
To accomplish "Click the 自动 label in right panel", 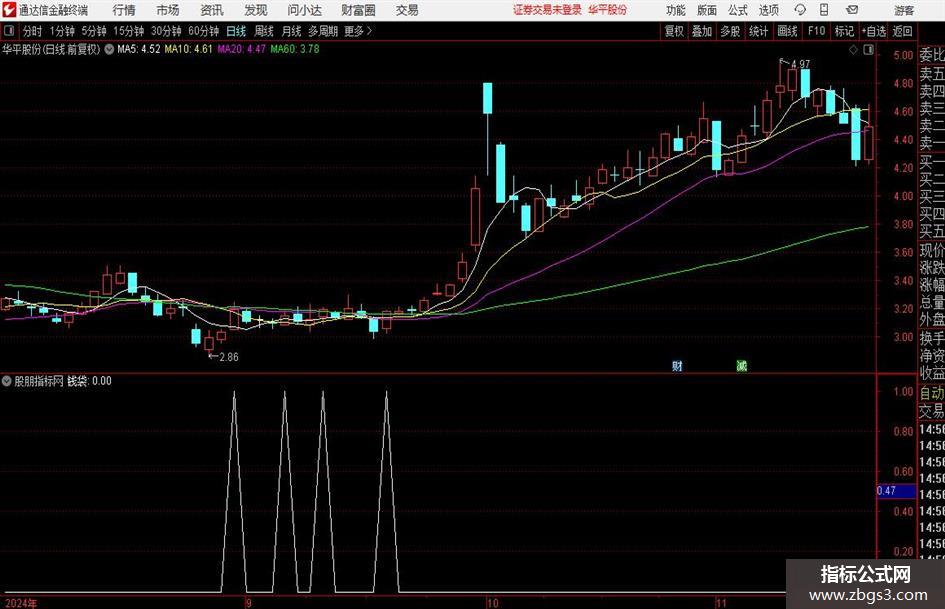I will pyautogui.click(x=932, y=393).
